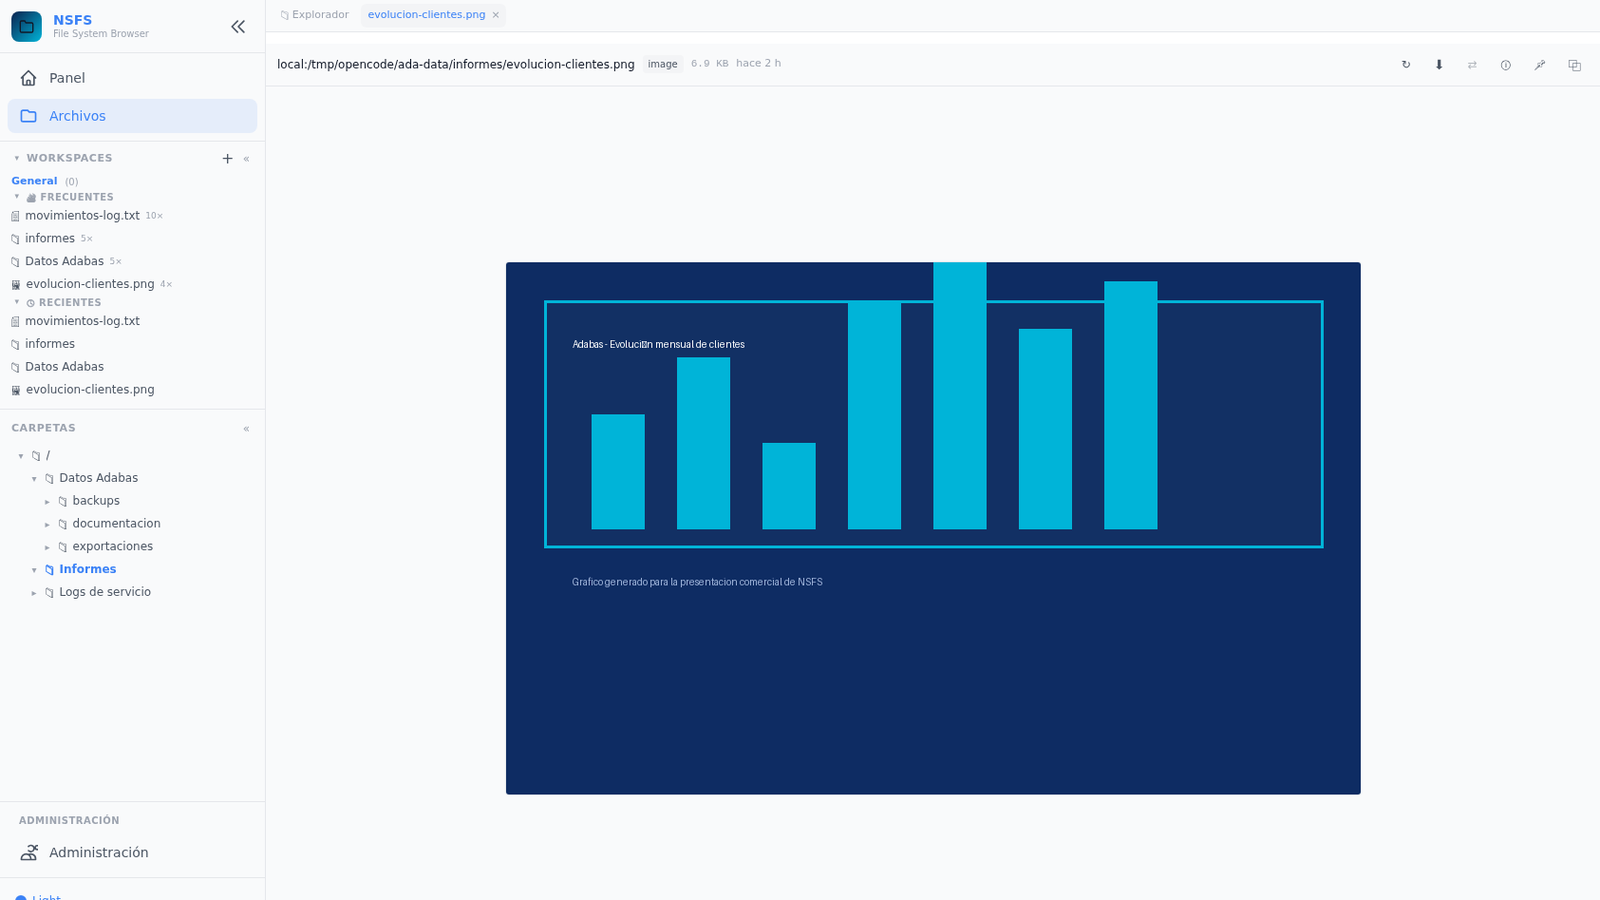Open the Panel home page
This screenshot has width=1600, height=900.
coord(132,78)
